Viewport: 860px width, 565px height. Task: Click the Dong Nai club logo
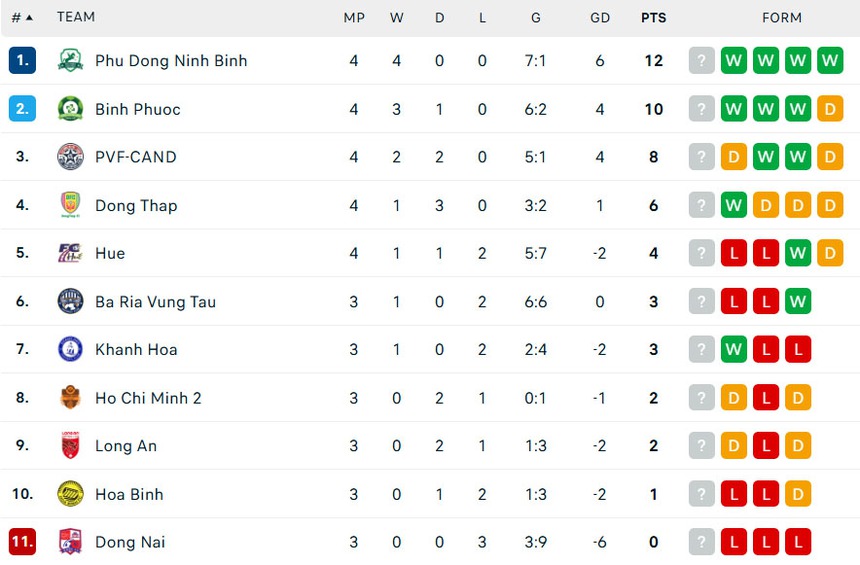coord(70,542)
